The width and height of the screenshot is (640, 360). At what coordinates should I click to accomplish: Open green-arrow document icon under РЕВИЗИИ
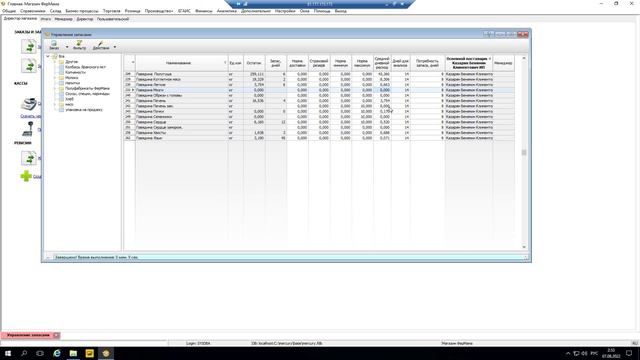(x=29, y=158)
